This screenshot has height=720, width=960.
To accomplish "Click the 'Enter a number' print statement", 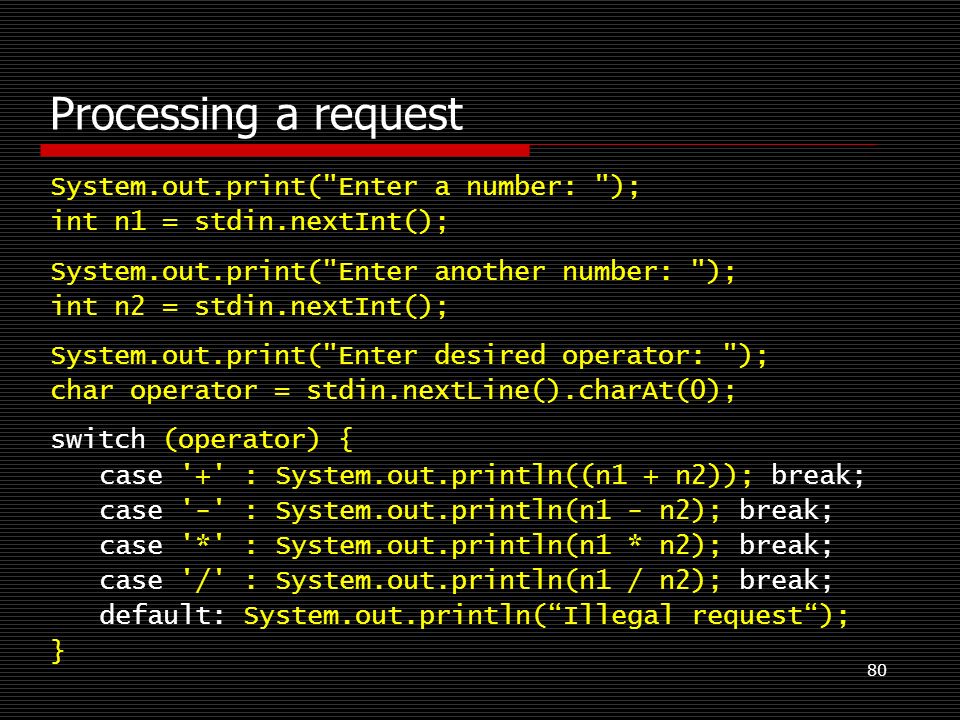I will point(345,187).
